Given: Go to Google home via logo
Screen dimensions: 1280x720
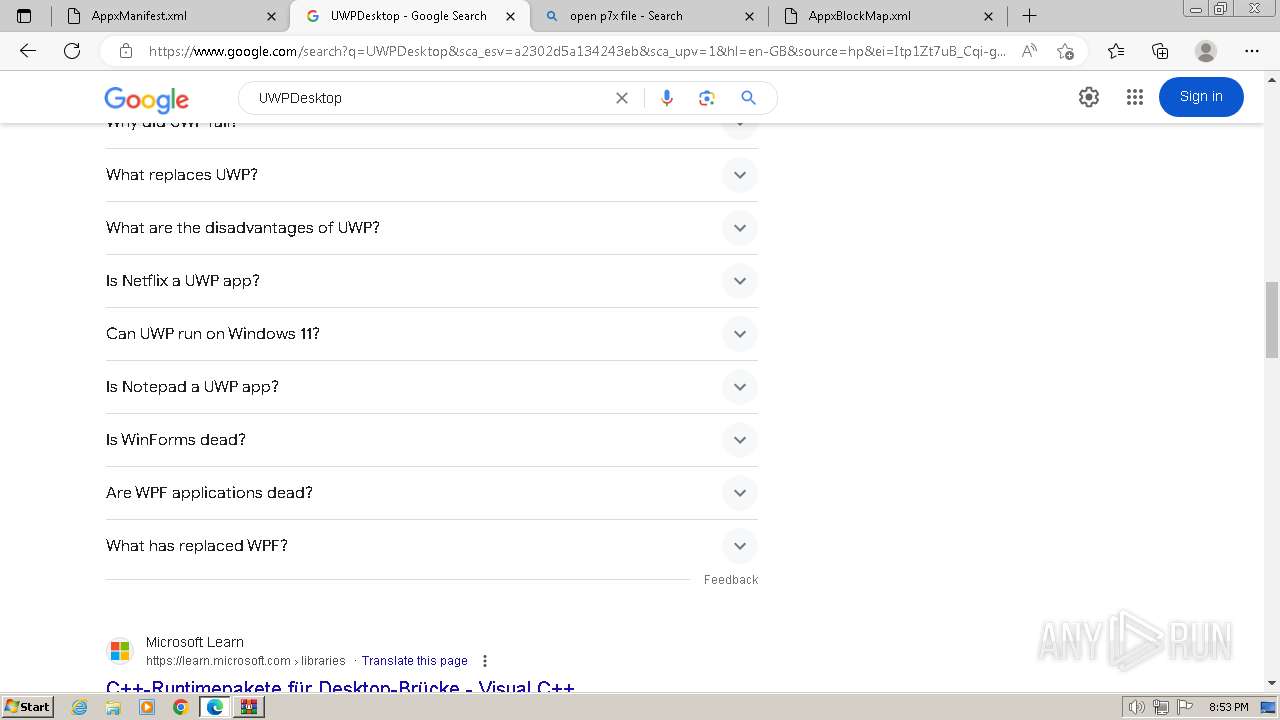Looking at the screenshot, I should pyautogui.click(x=146, y=99).
